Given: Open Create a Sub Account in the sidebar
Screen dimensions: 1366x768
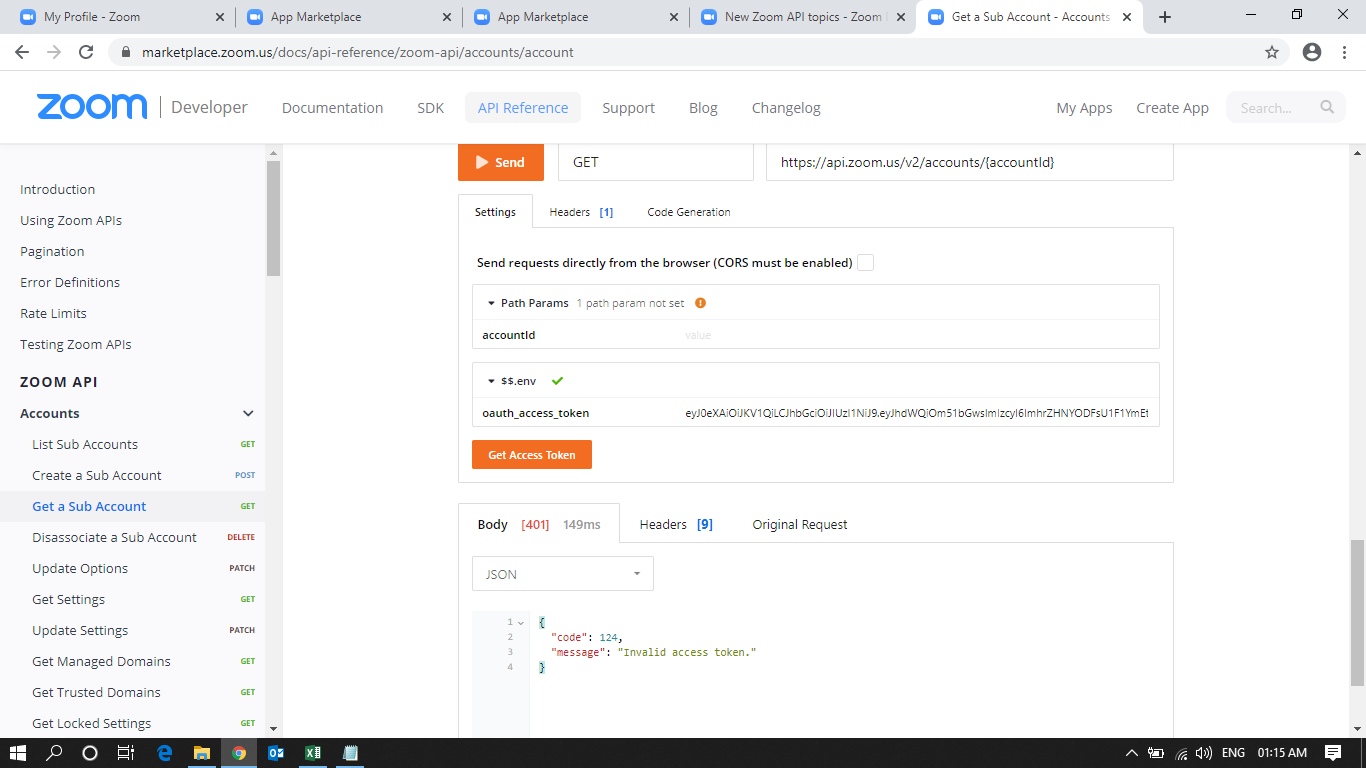Looking at the screenshot, I should (x=97, y=475).
